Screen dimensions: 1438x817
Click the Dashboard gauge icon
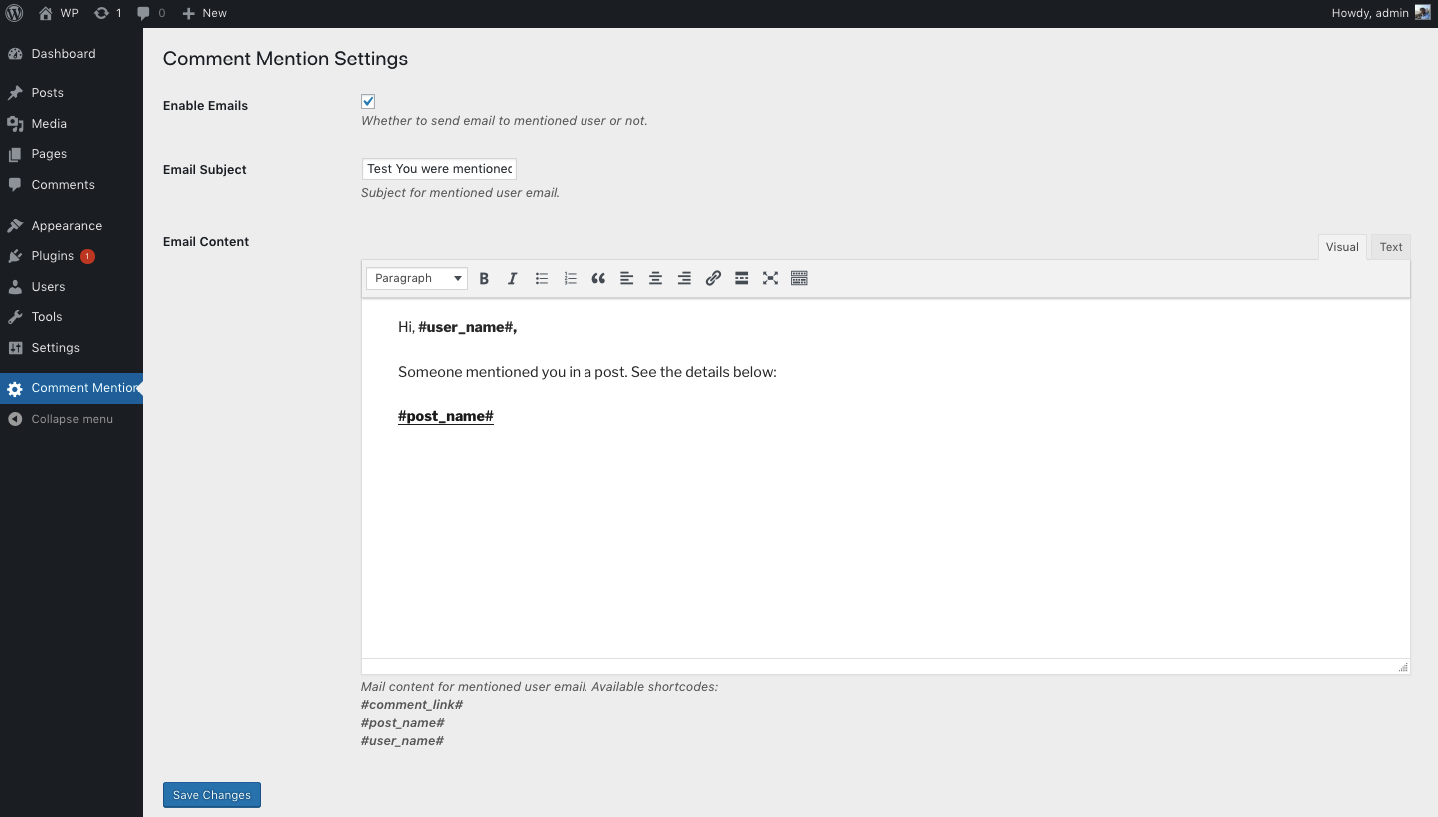[15, 54]
